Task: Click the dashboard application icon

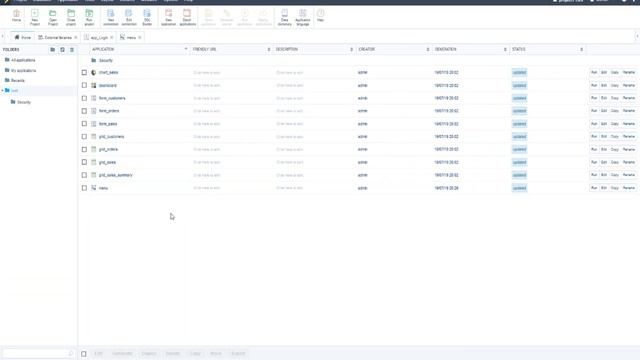Action: point(93,85)
